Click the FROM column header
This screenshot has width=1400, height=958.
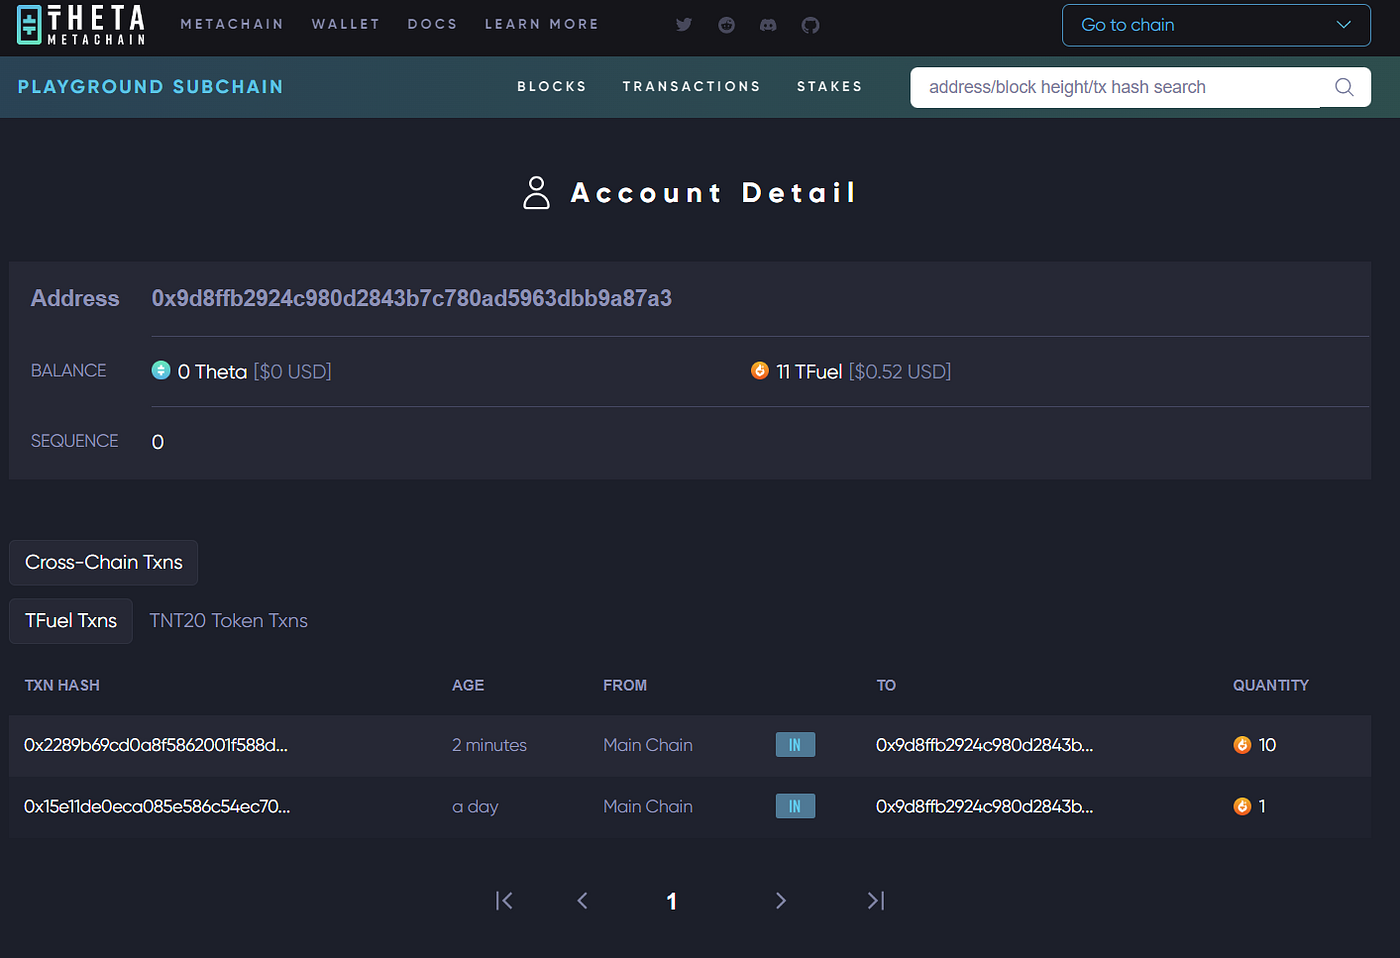pyautogui.click(x=625, y=685)
